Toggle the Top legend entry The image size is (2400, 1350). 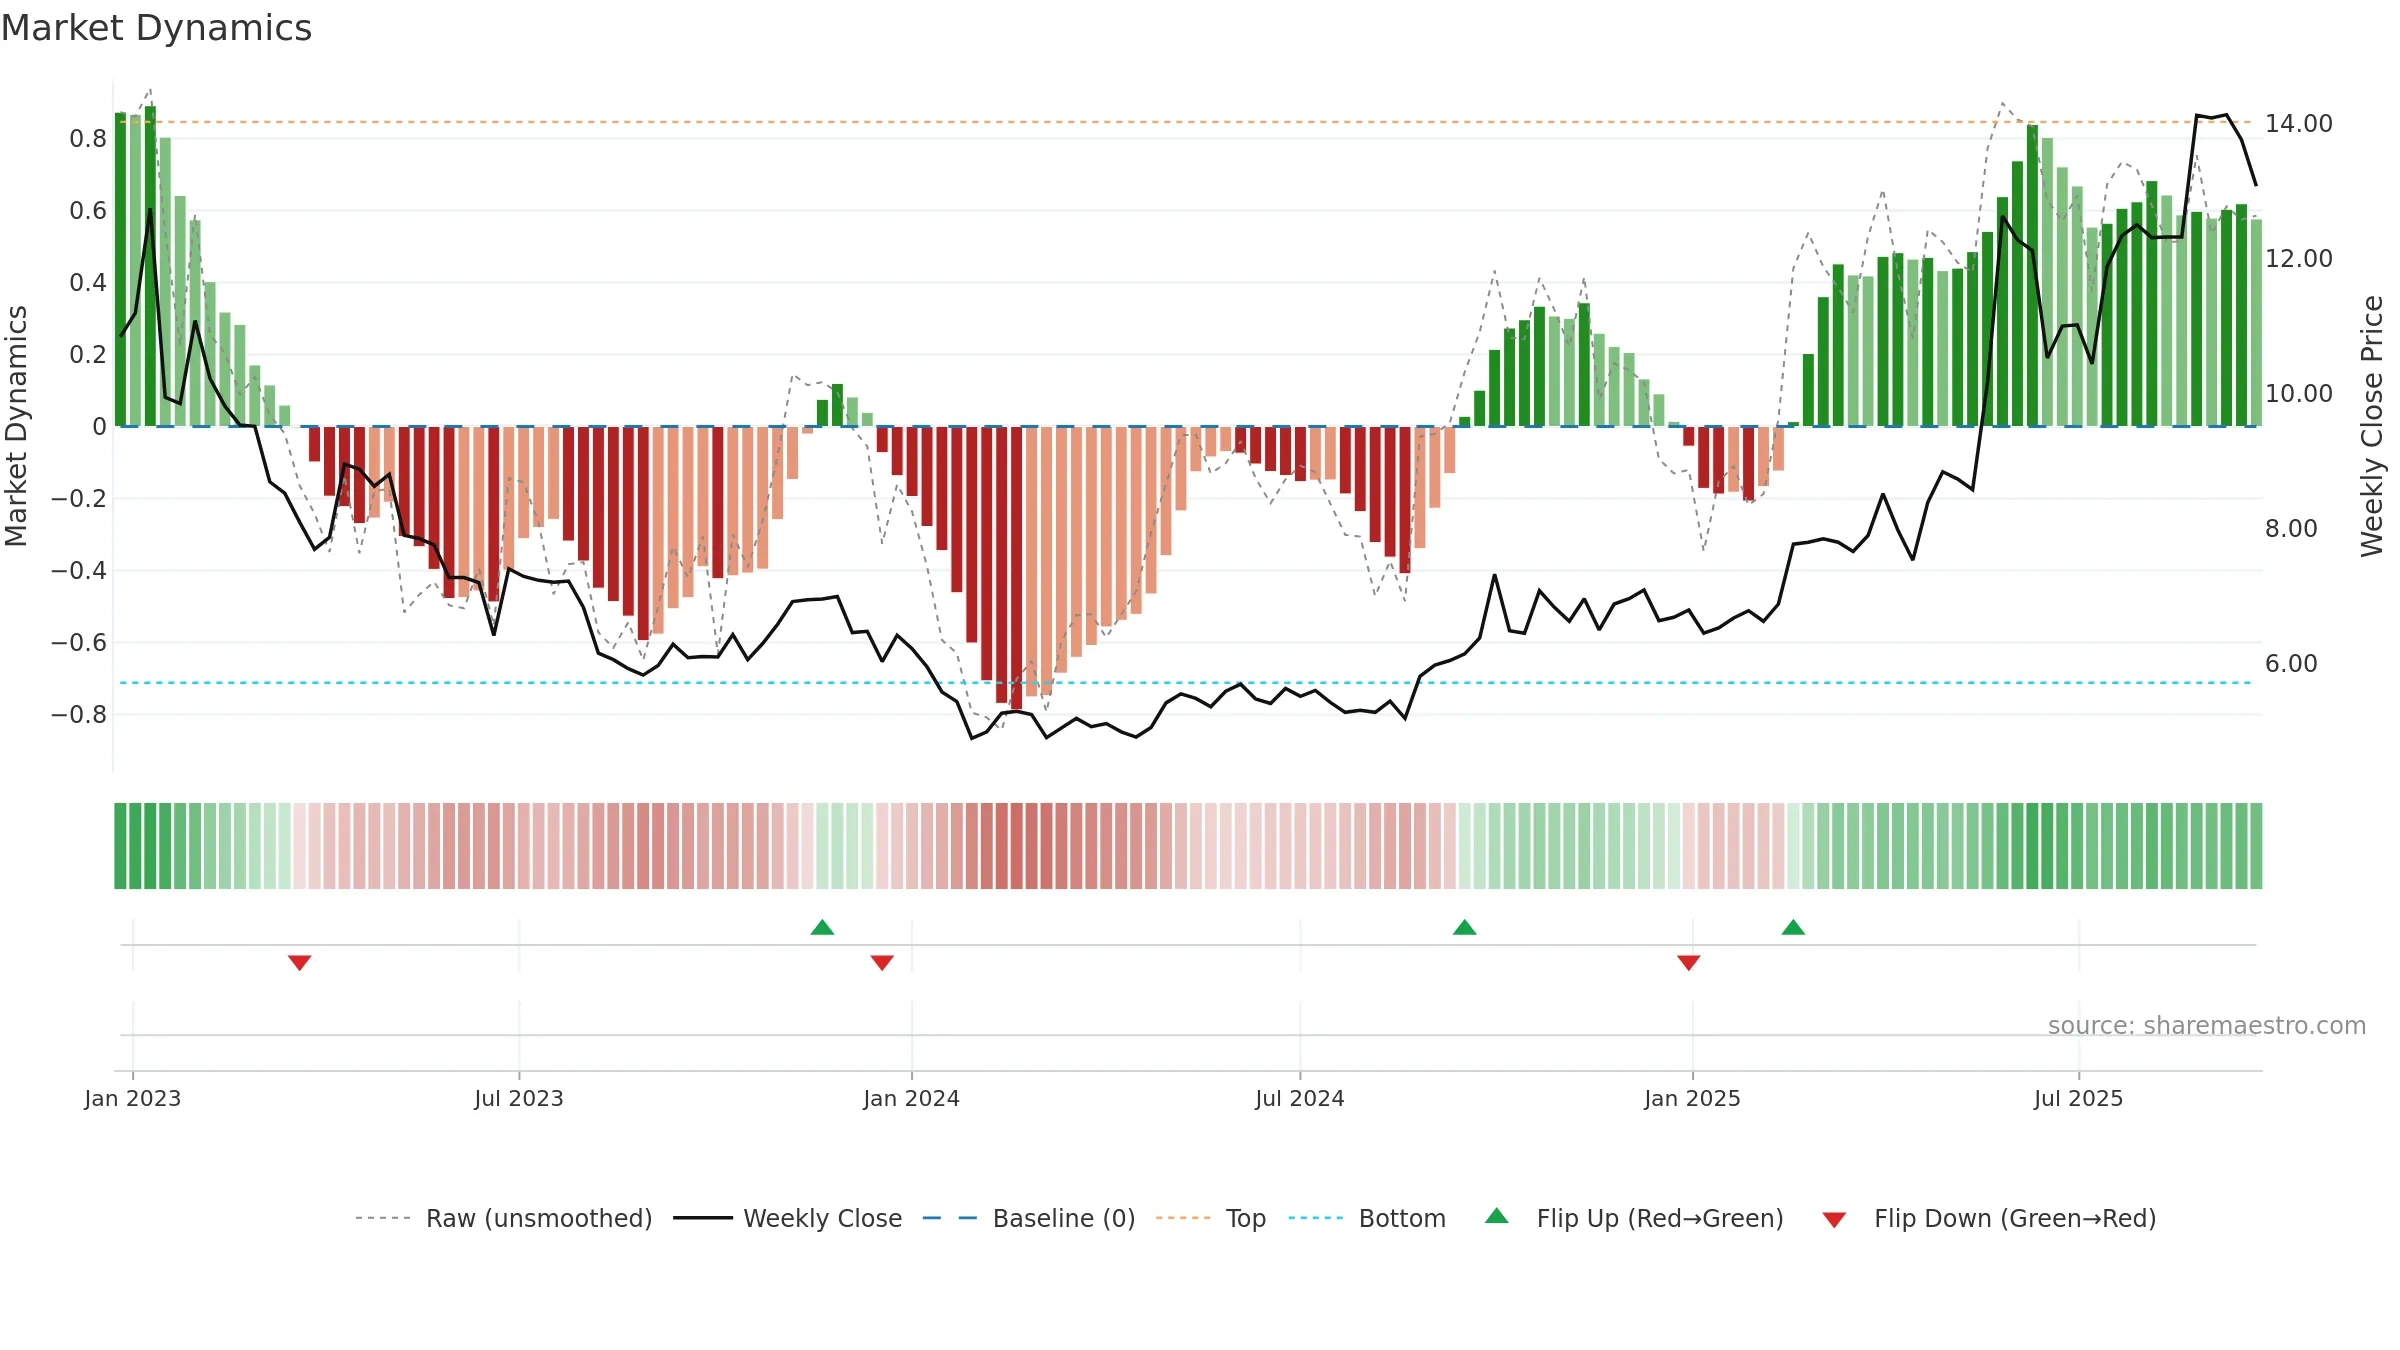pyautogui.click(x=1211, y=1218)
